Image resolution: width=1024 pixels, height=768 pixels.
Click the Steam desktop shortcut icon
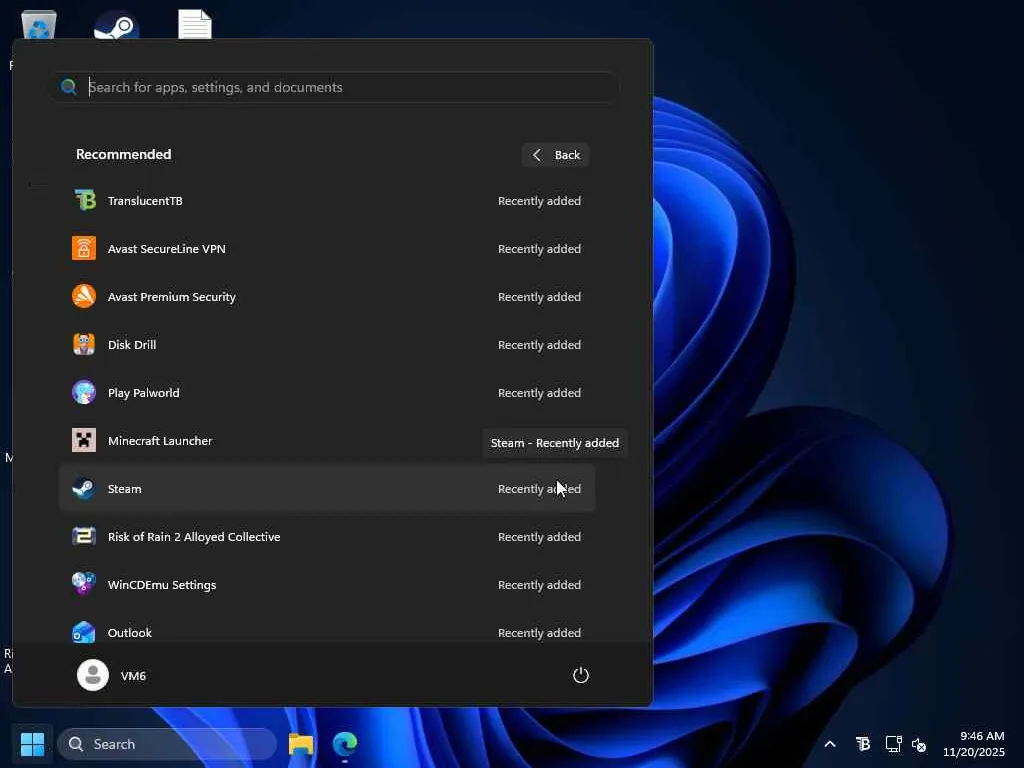pos(116,26)
